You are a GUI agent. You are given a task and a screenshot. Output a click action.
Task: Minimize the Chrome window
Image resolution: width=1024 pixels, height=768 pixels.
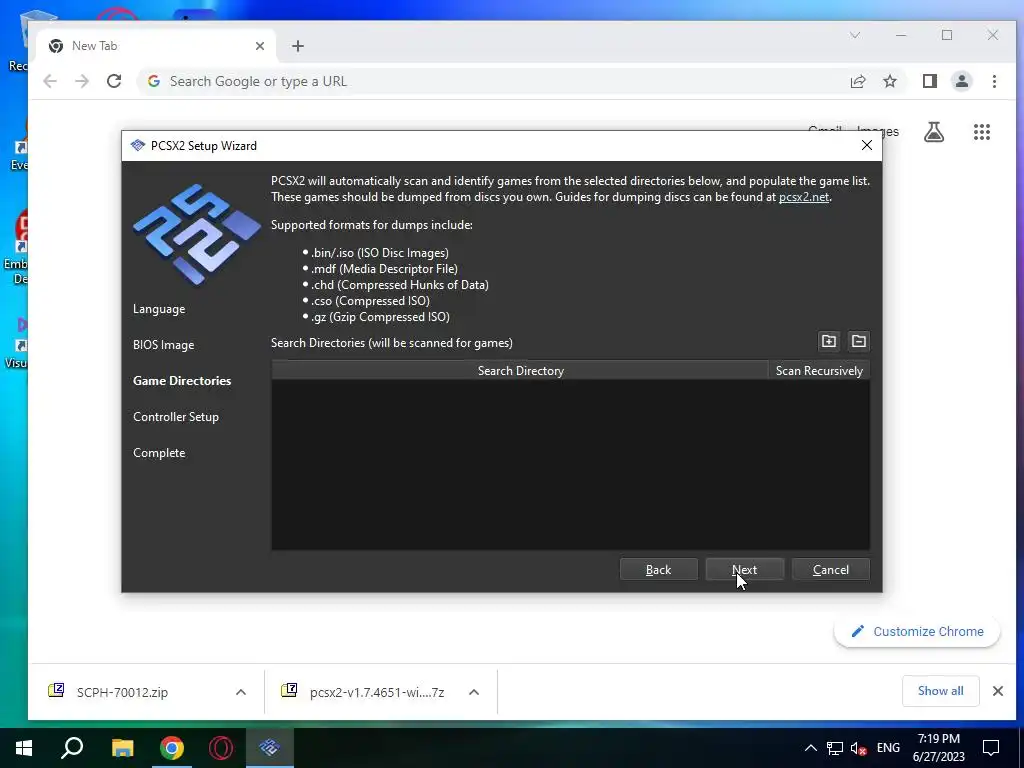[901, 35]
